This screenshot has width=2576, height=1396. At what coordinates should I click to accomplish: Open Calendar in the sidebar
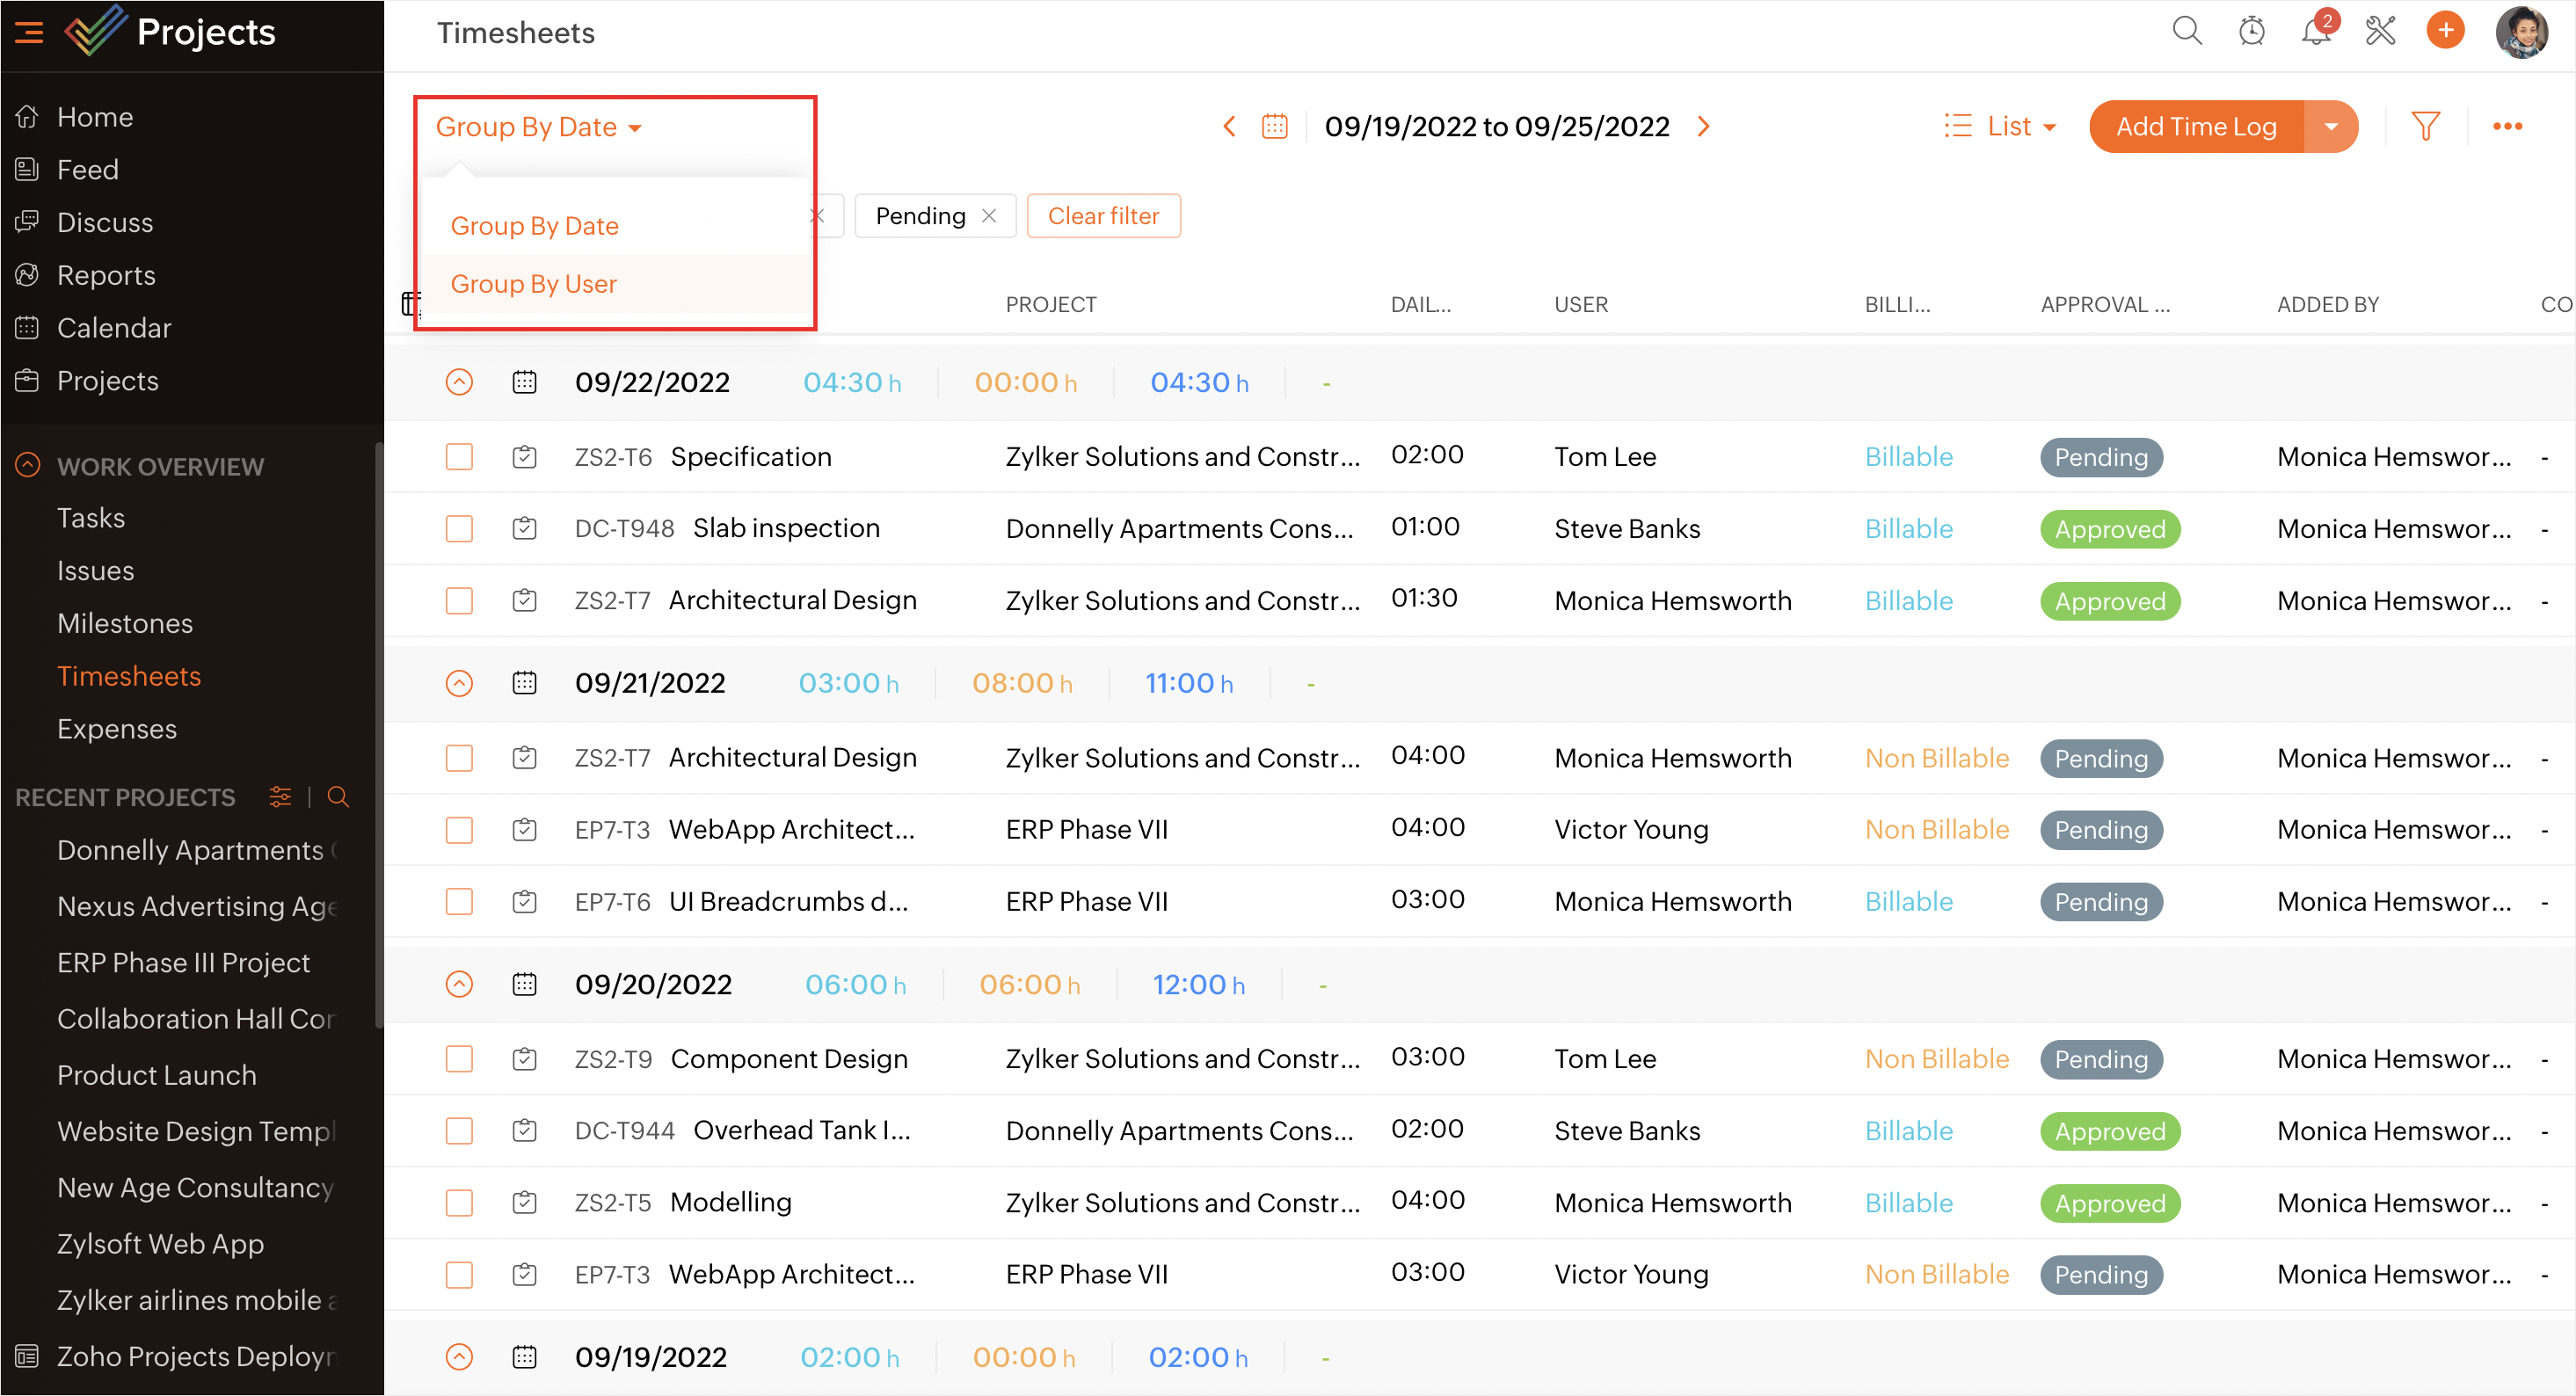(x=114, y=328)
